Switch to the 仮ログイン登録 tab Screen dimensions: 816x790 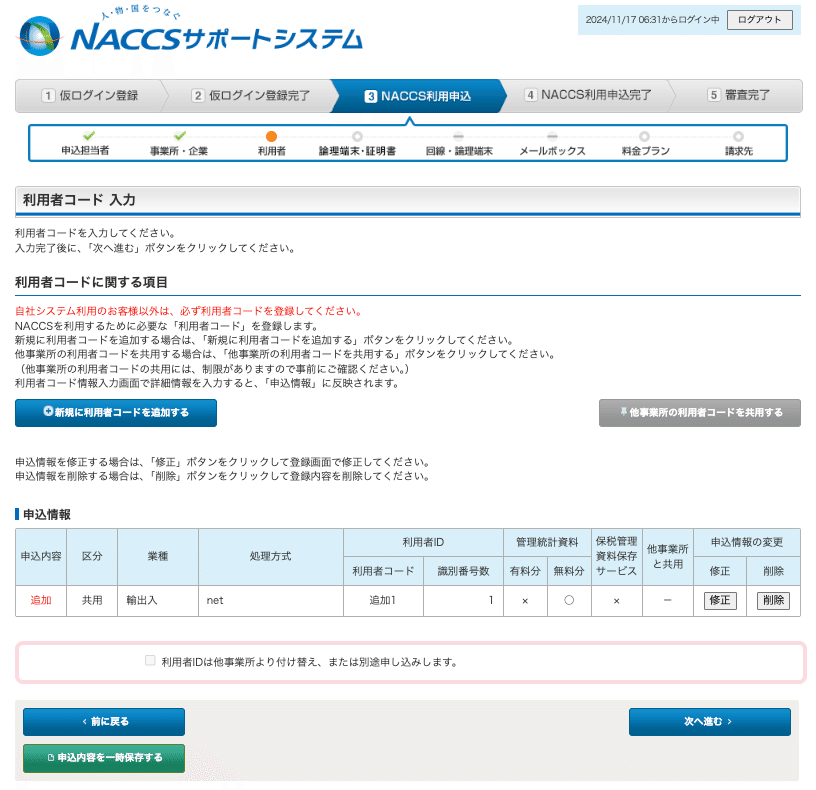[95, 96]
